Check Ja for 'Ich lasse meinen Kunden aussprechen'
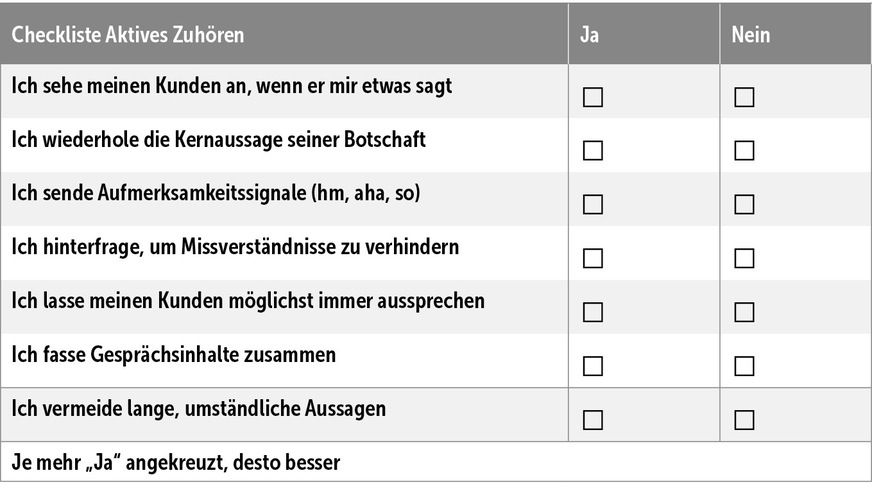Image resolution: width=872 pixels, height=491 pixels. pos(593,312)
